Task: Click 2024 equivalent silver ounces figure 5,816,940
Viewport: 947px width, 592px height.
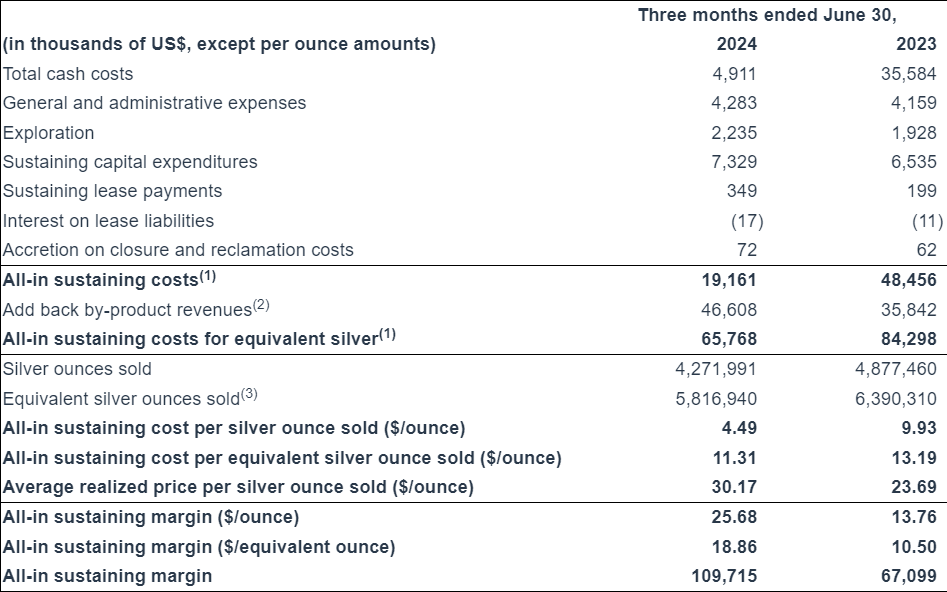Action: 716,399
